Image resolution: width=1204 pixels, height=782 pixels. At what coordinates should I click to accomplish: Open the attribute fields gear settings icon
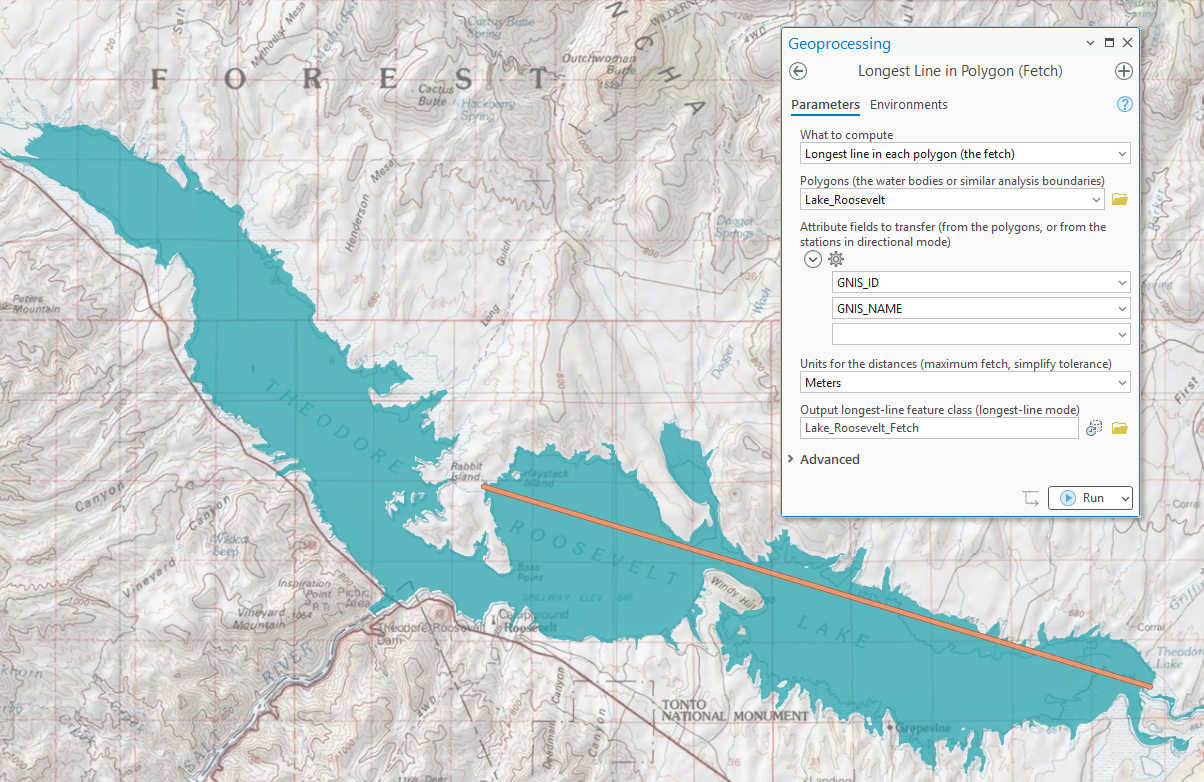836,259
